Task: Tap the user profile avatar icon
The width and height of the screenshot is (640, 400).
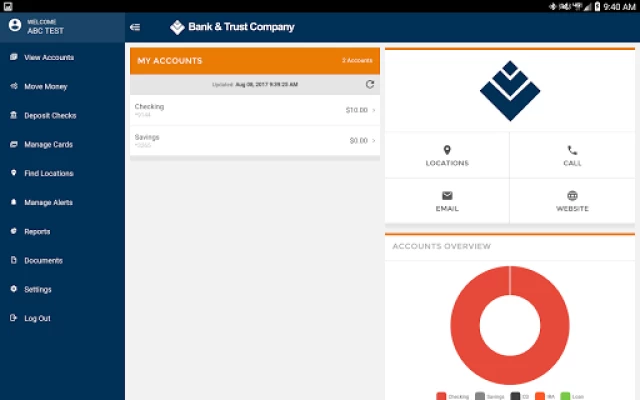Action: (x=14, y=27)
